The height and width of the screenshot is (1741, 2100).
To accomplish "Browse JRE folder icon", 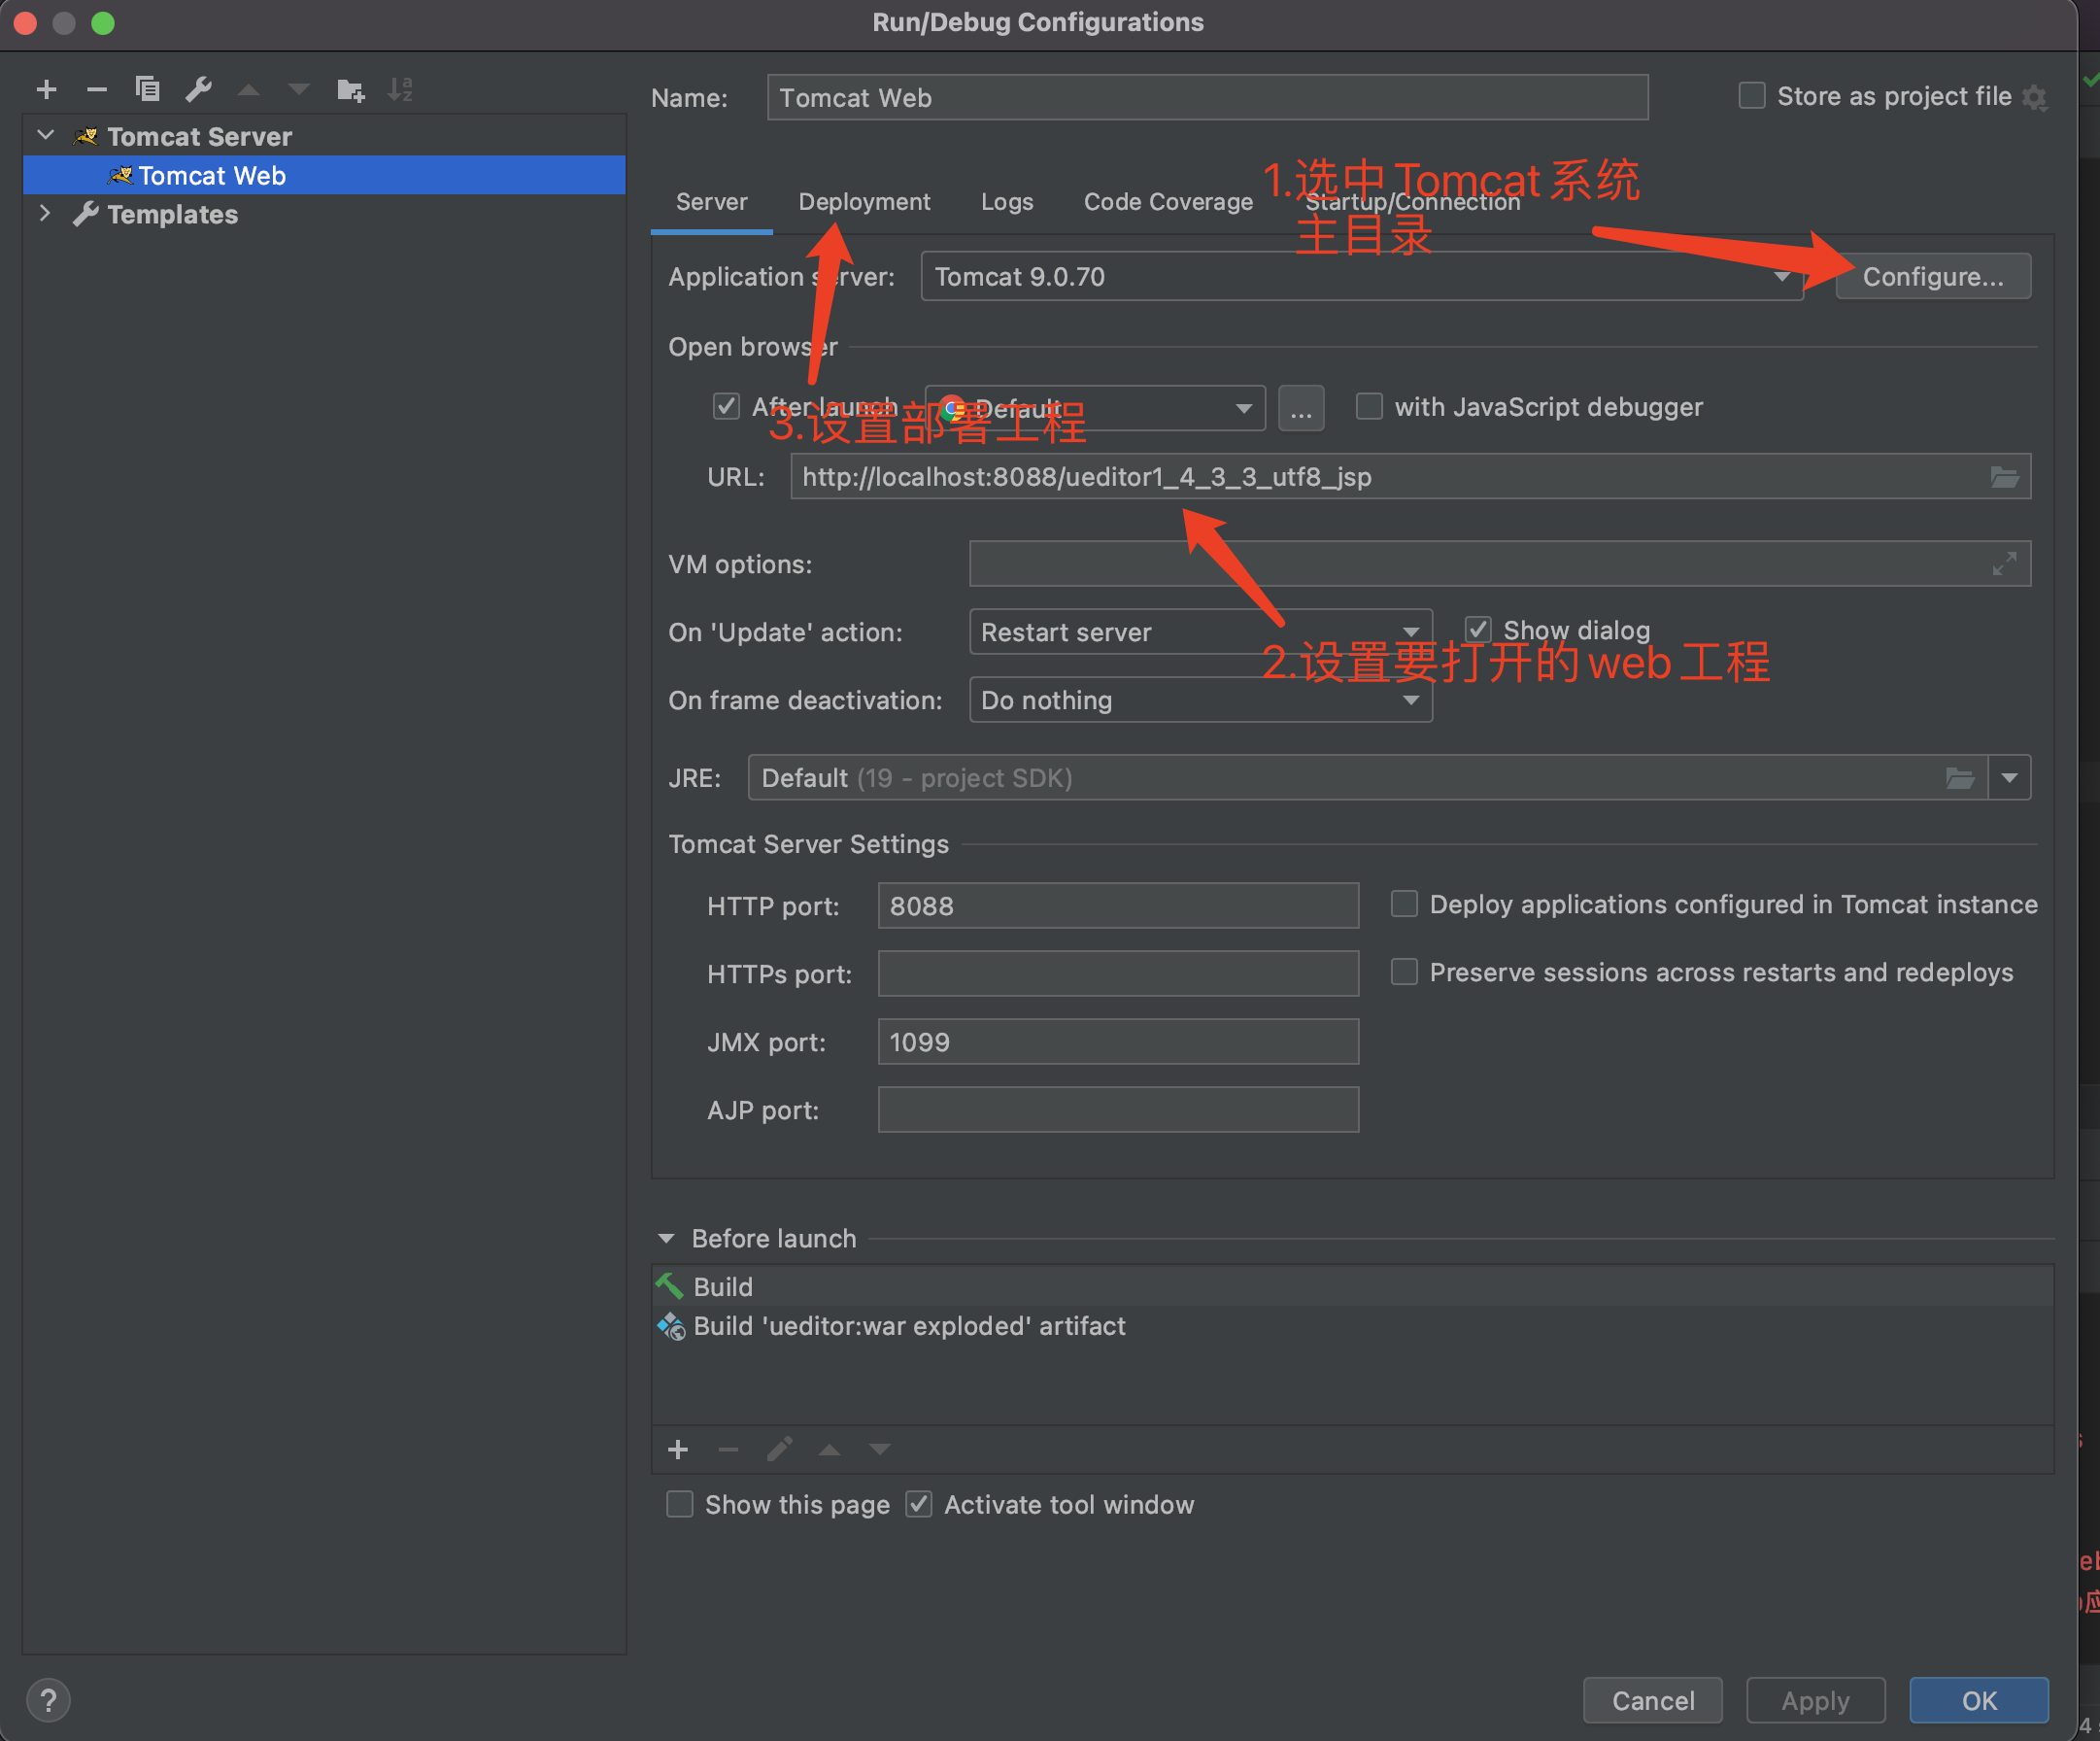I will click(x=1960, y=778).
